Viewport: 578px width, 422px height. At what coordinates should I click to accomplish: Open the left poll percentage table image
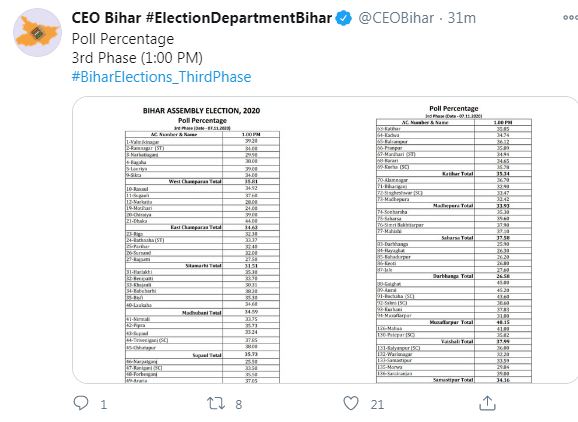tap(202, 243)
